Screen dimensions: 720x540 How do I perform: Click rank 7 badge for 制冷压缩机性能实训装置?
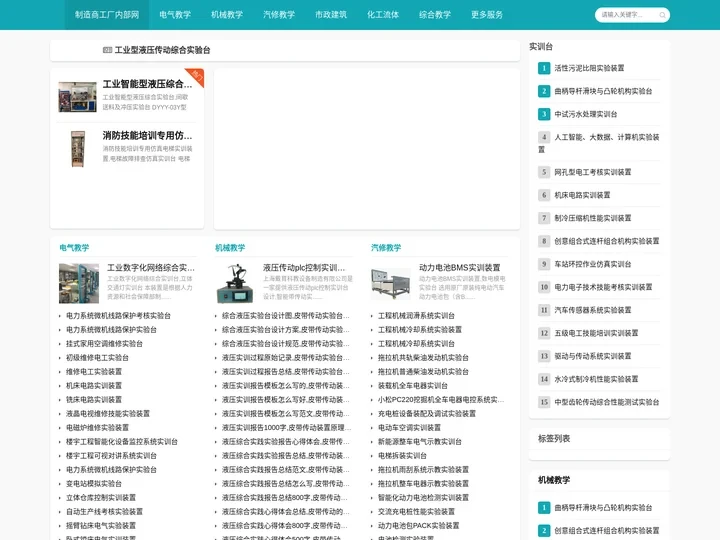(544, 218)
